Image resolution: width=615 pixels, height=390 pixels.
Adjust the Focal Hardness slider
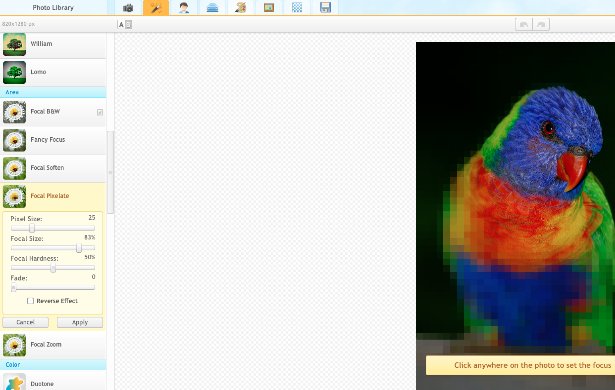point(53,268)
